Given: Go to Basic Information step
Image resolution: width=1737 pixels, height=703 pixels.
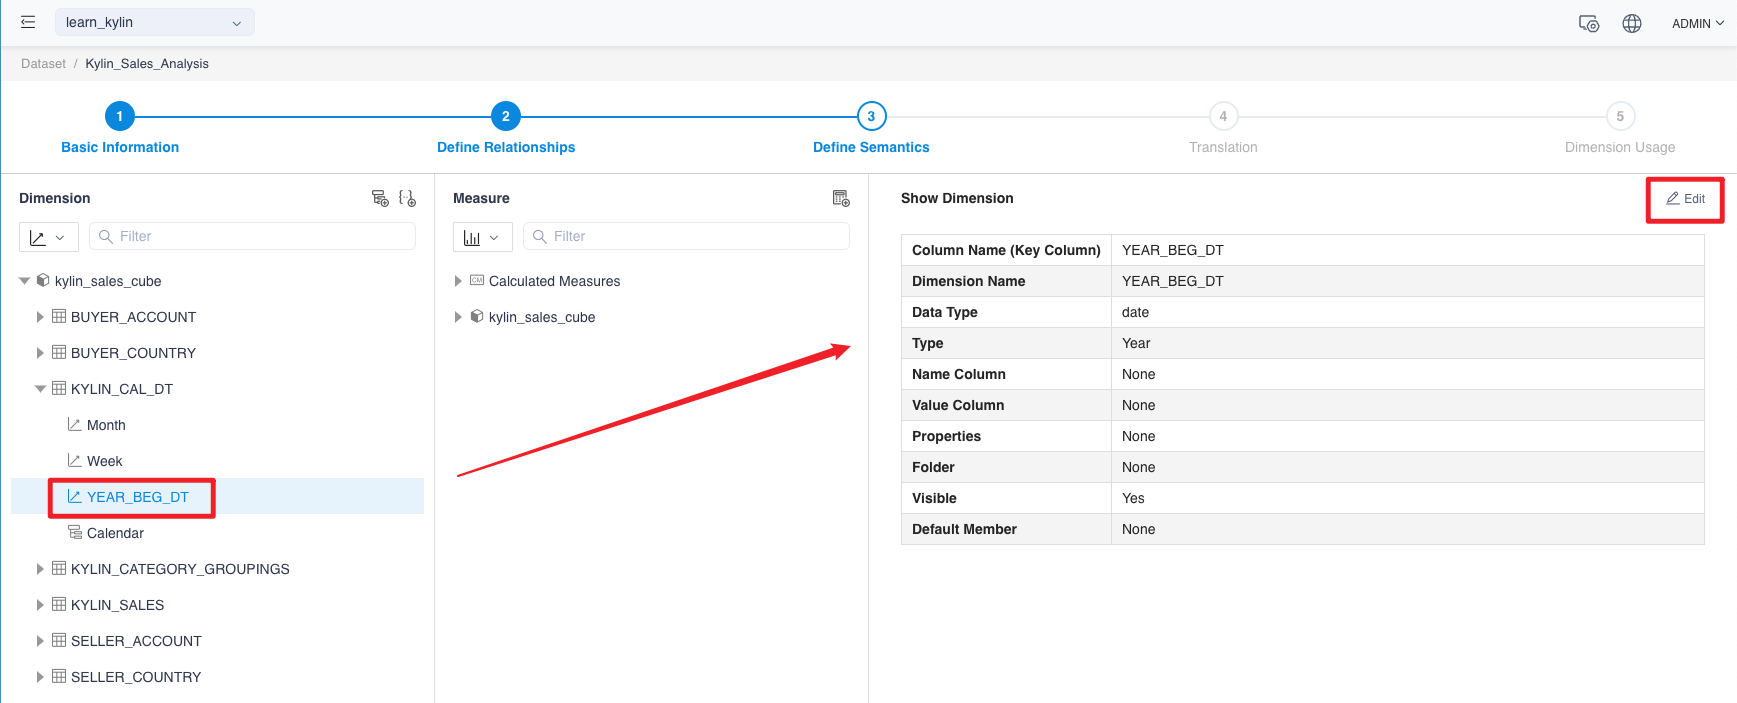Looking at the screenshot, I should [119, 117].
